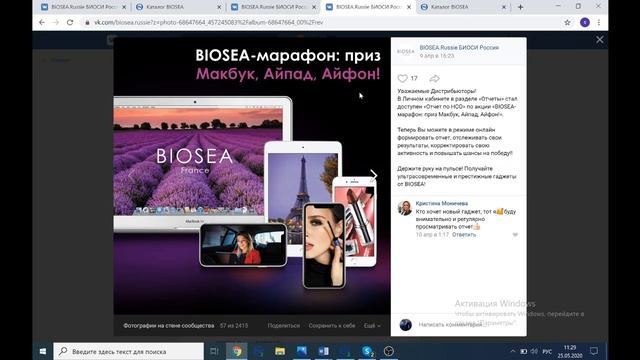The width and height of the screenshot is (640, 360).
Task: Switch input language РУС indicator
Action: click(x=547, y=351)
